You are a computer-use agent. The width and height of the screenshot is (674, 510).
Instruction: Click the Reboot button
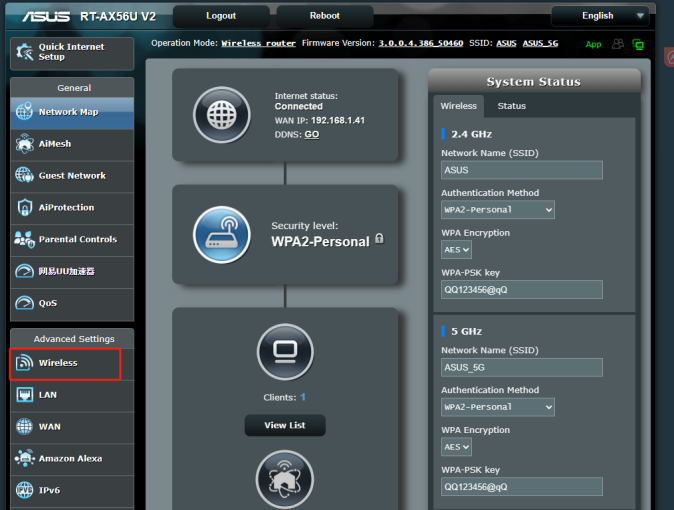pos(325,16)
